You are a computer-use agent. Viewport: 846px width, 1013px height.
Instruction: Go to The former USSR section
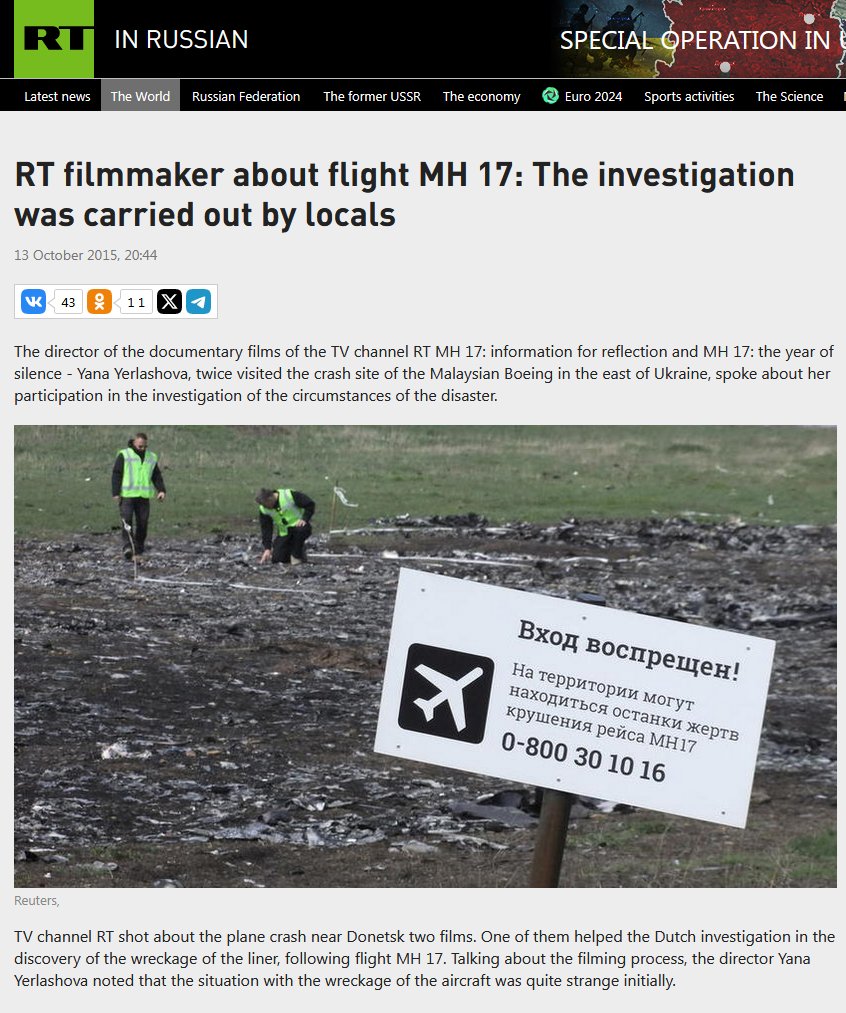coord(372,96)
